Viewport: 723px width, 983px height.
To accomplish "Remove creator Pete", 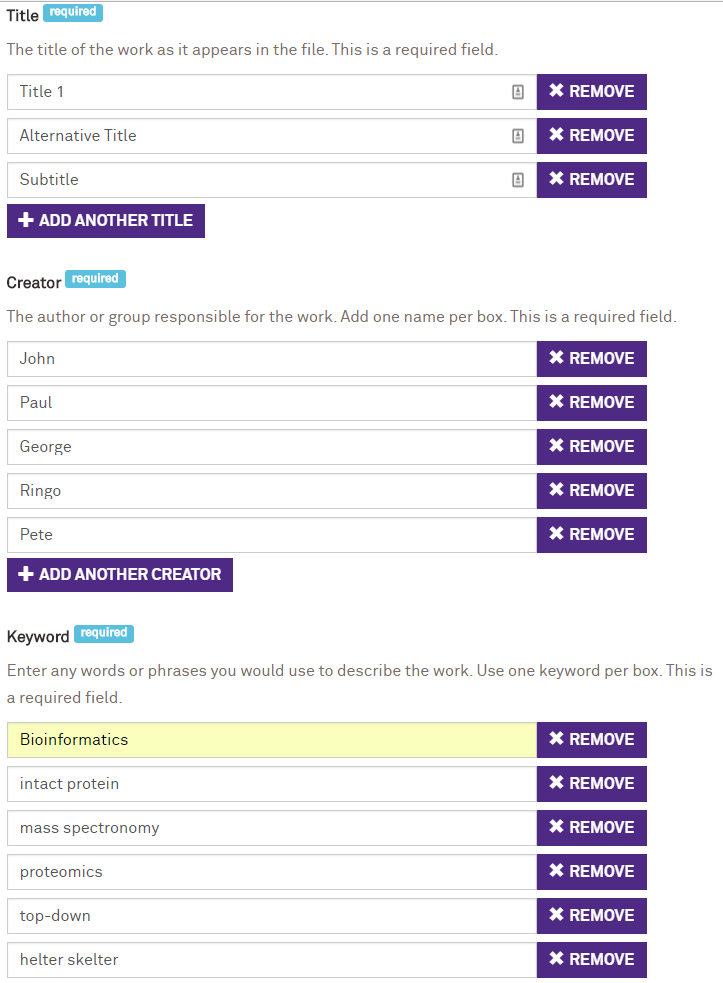I will pos(591,535).
